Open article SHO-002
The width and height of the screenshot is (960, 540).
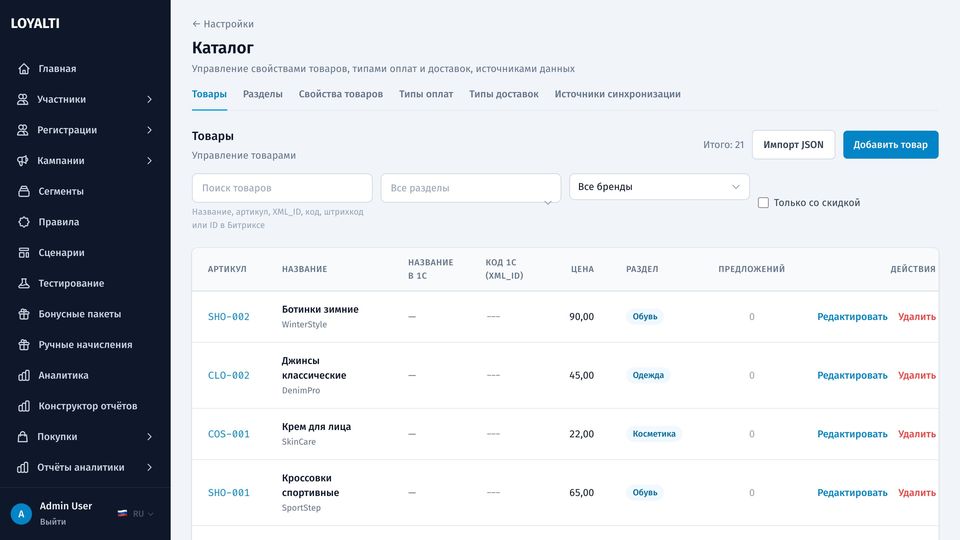pyautogui.click(x=228, y=317)
